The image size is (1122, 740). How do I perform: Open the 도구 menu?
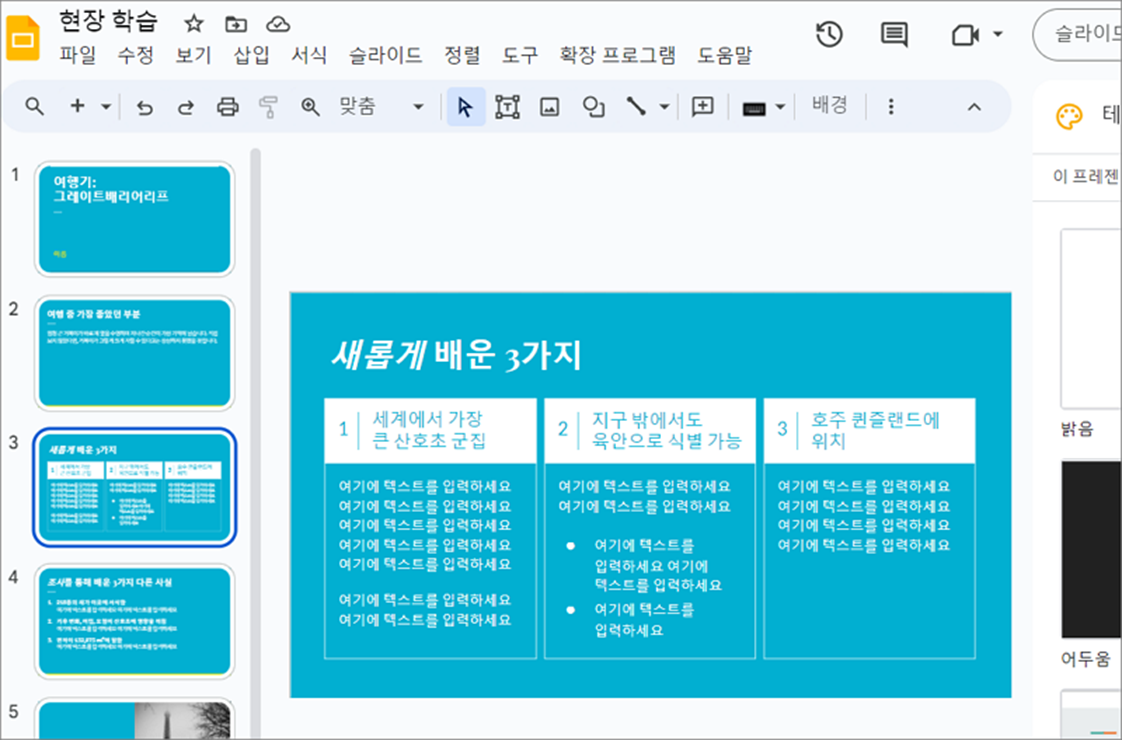[x=519, y=55]
